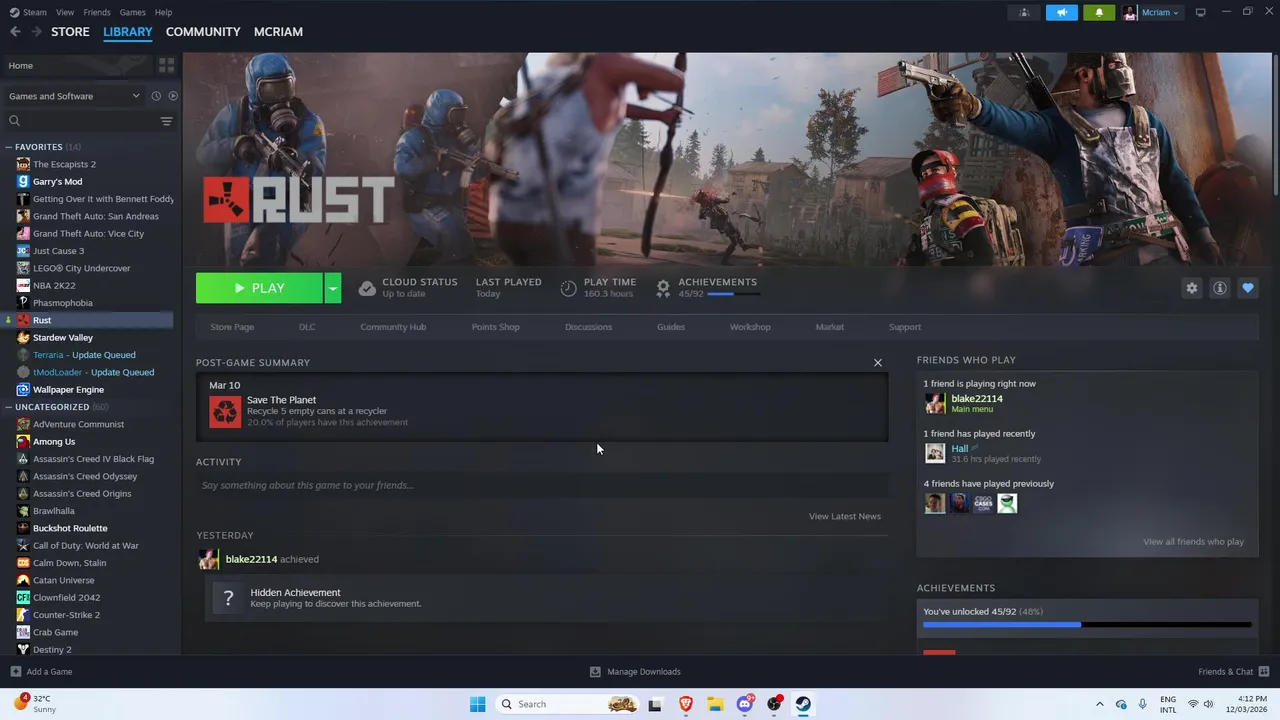Open the View menu

[65, 12]
